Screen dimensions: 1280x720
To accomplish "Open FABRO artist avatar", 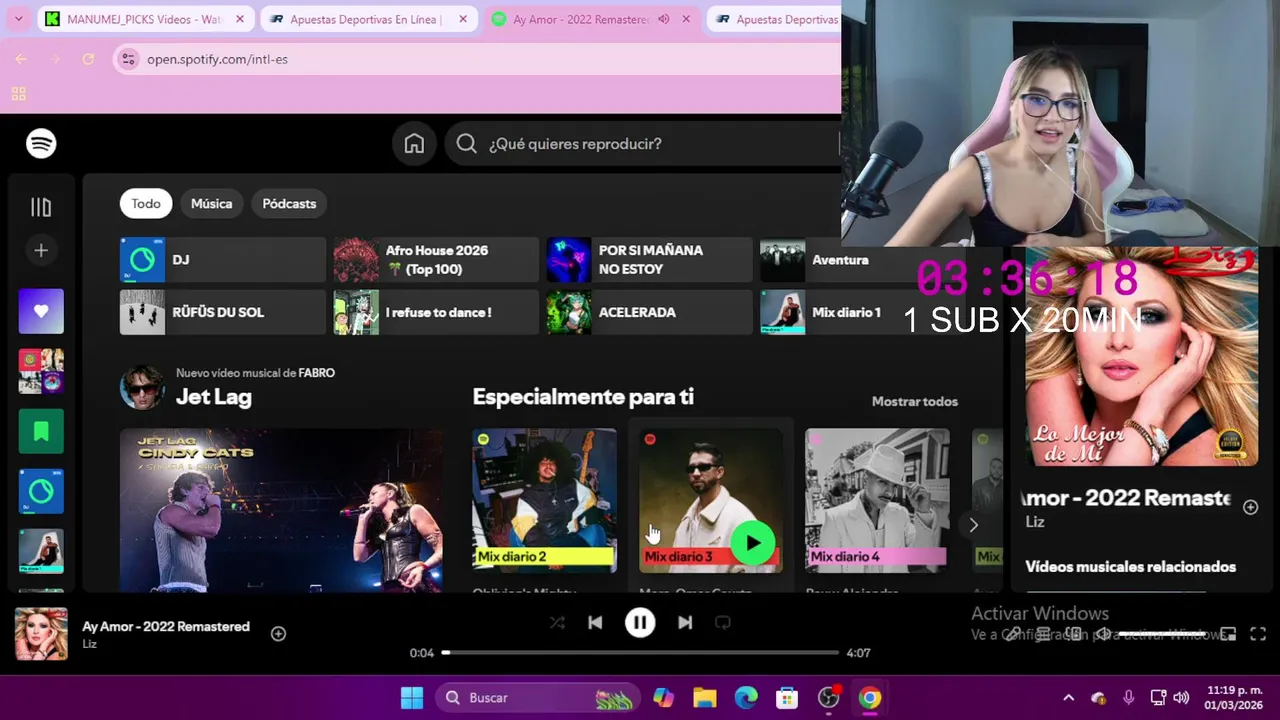I will 142,387.
